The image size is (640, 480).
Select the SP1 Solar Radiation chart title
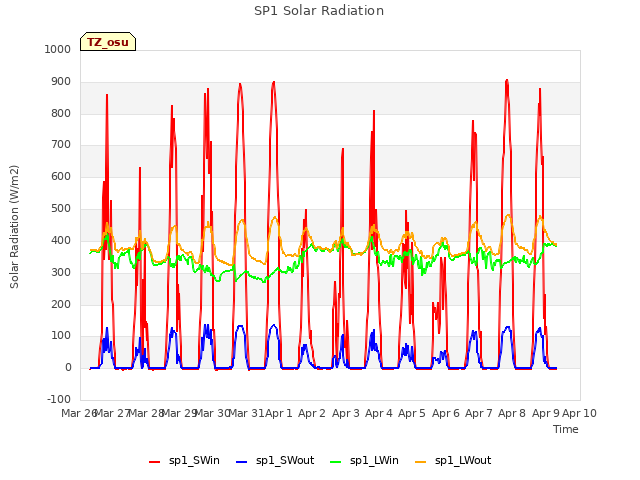pos(319,11)
